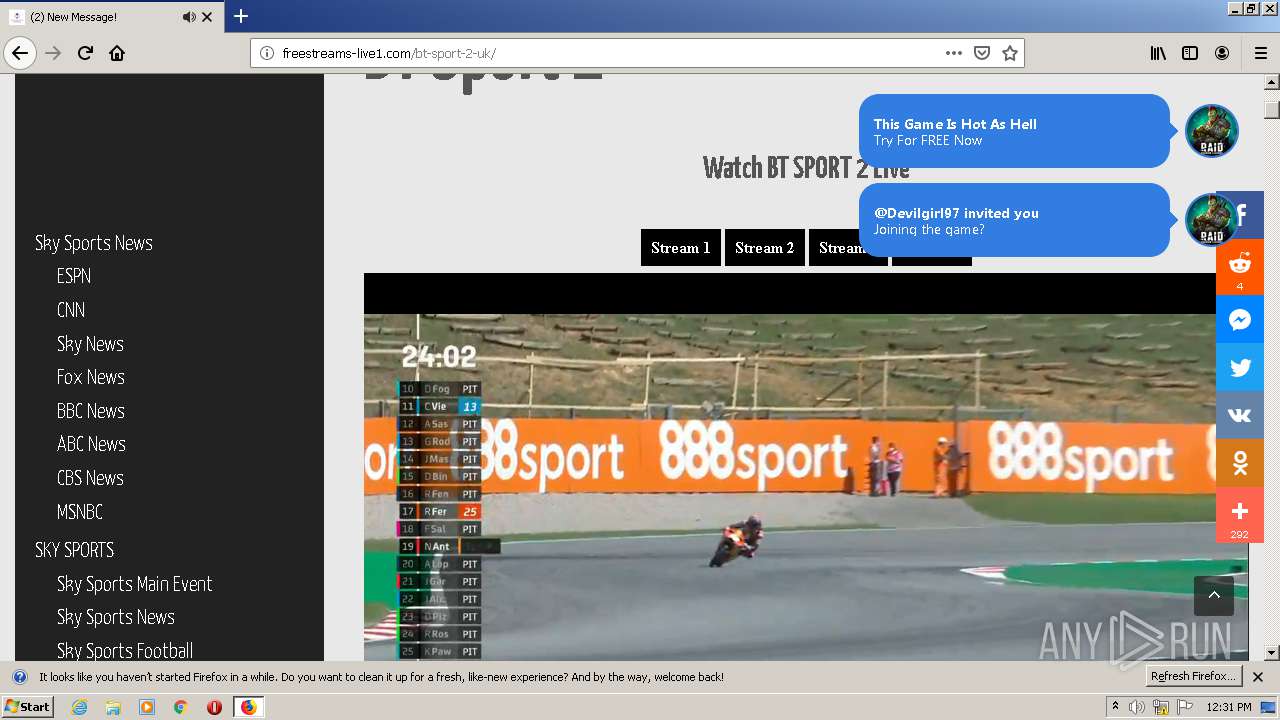The image size is (1280, 720).
Task: Bookmark this page with star icon
Action: point(1010,53)
